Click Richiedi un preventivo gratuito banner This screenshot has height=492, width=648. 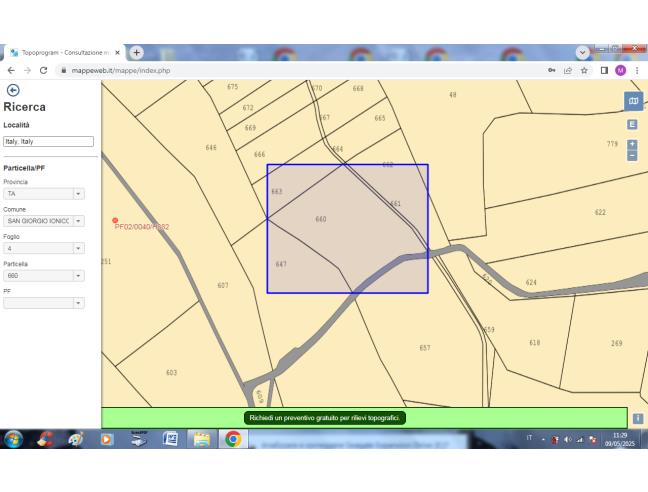(x=324, y=417)
